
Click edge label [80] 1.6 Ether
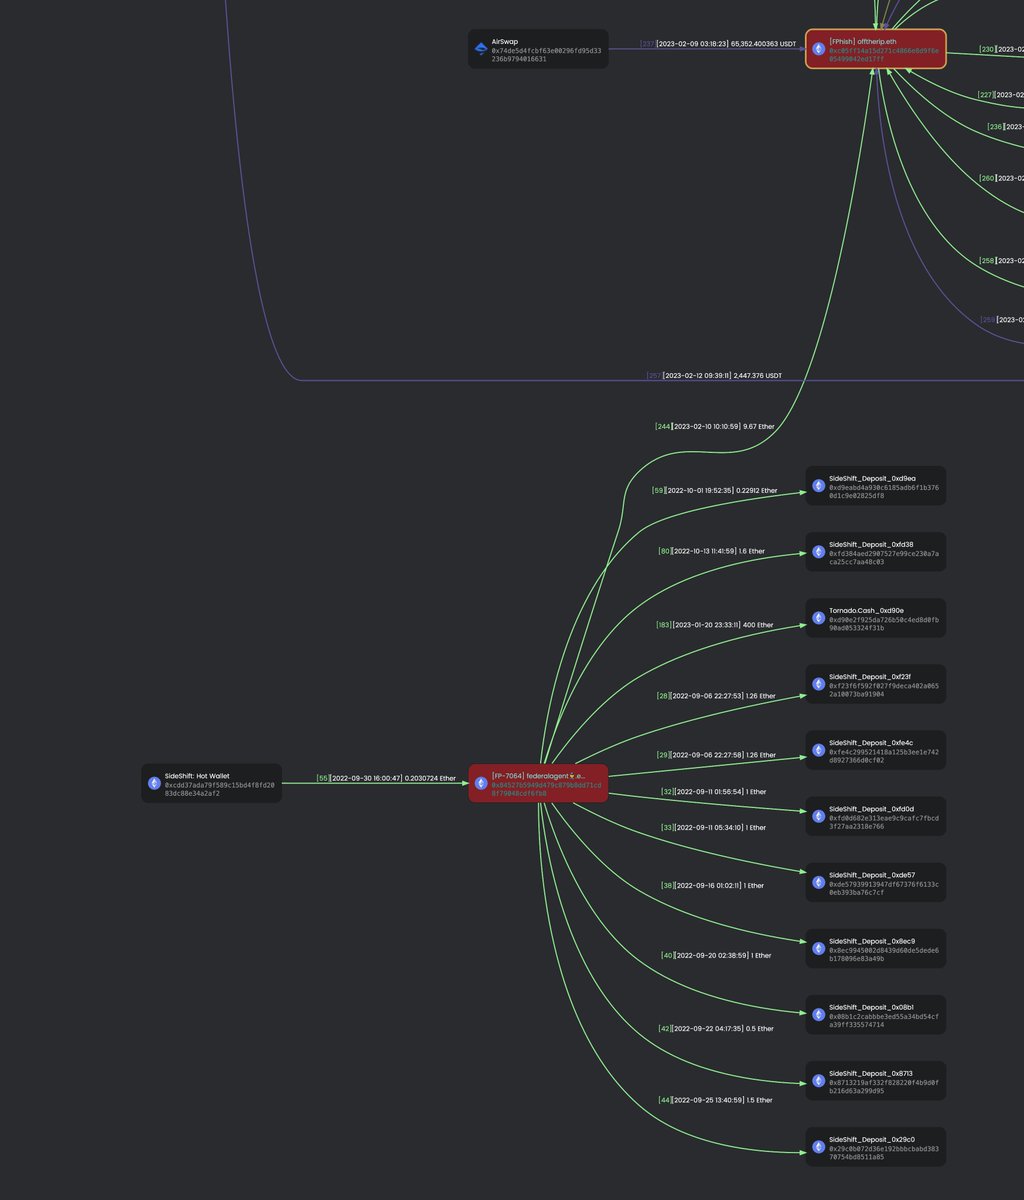click(711, 551)
